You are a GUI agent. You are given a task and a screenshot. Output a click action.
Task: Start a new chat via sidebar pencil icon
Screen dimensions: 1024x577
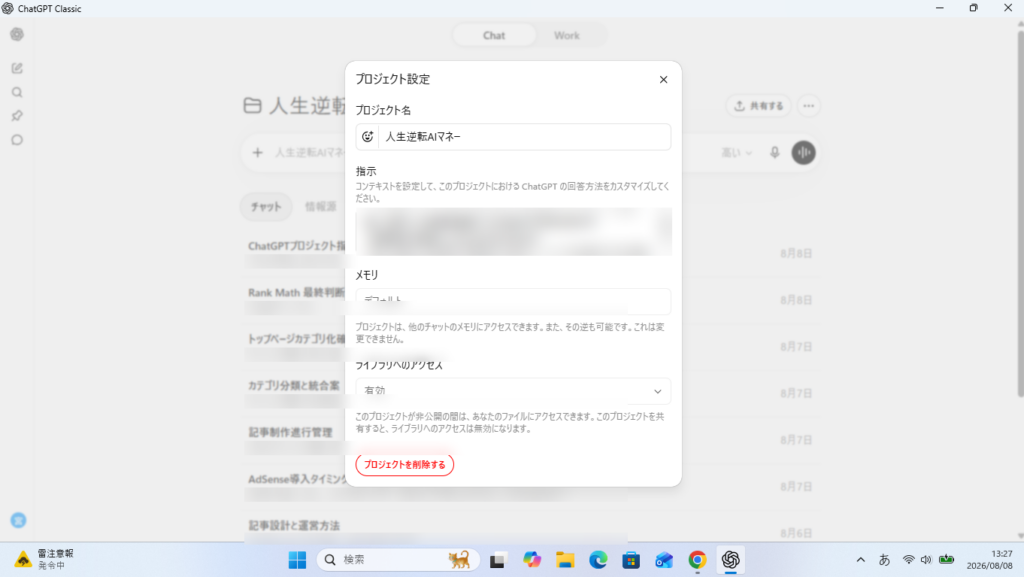[17, 68]
